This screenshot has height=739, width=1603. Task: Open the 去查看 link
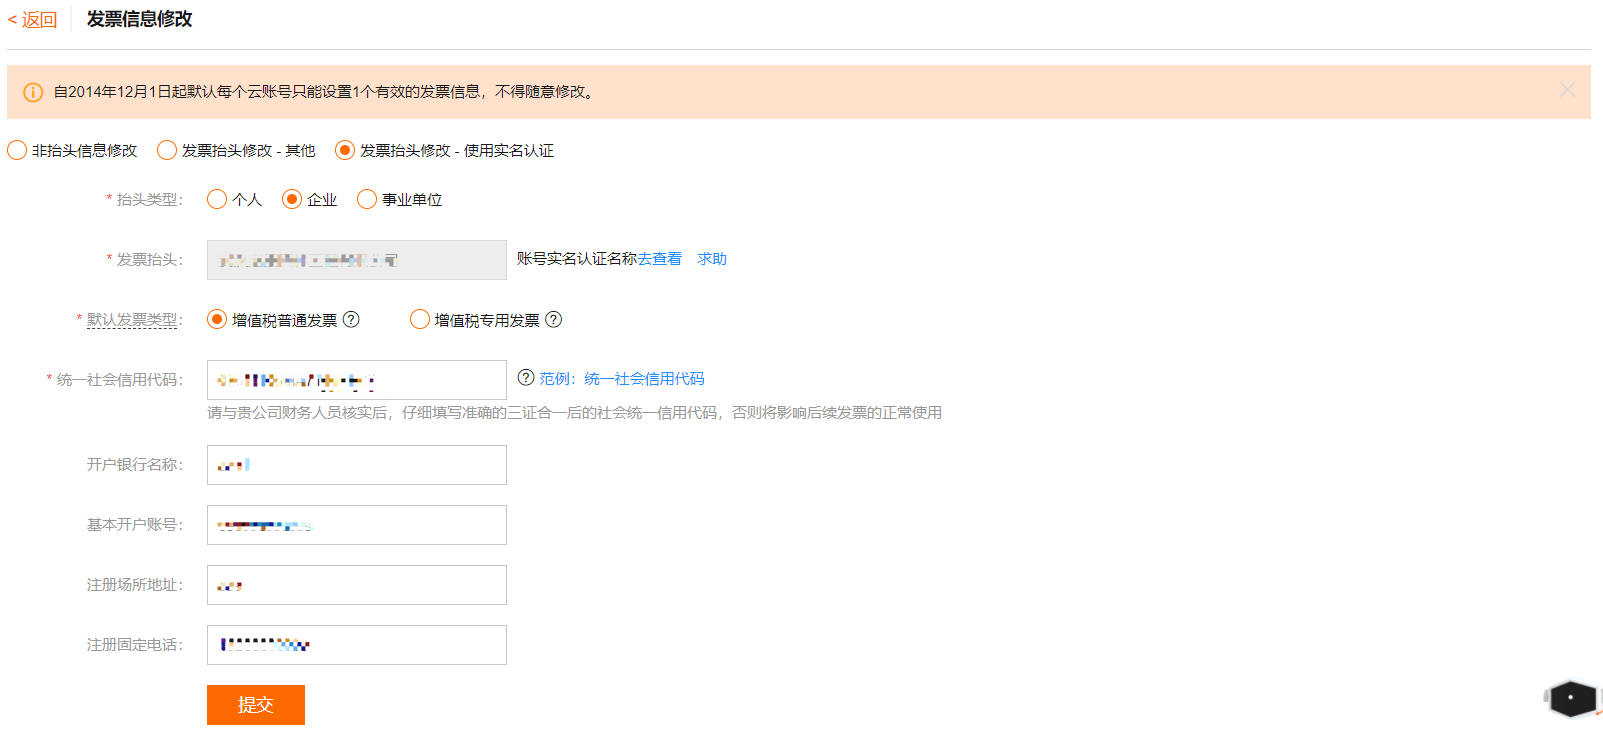(660, 259)
